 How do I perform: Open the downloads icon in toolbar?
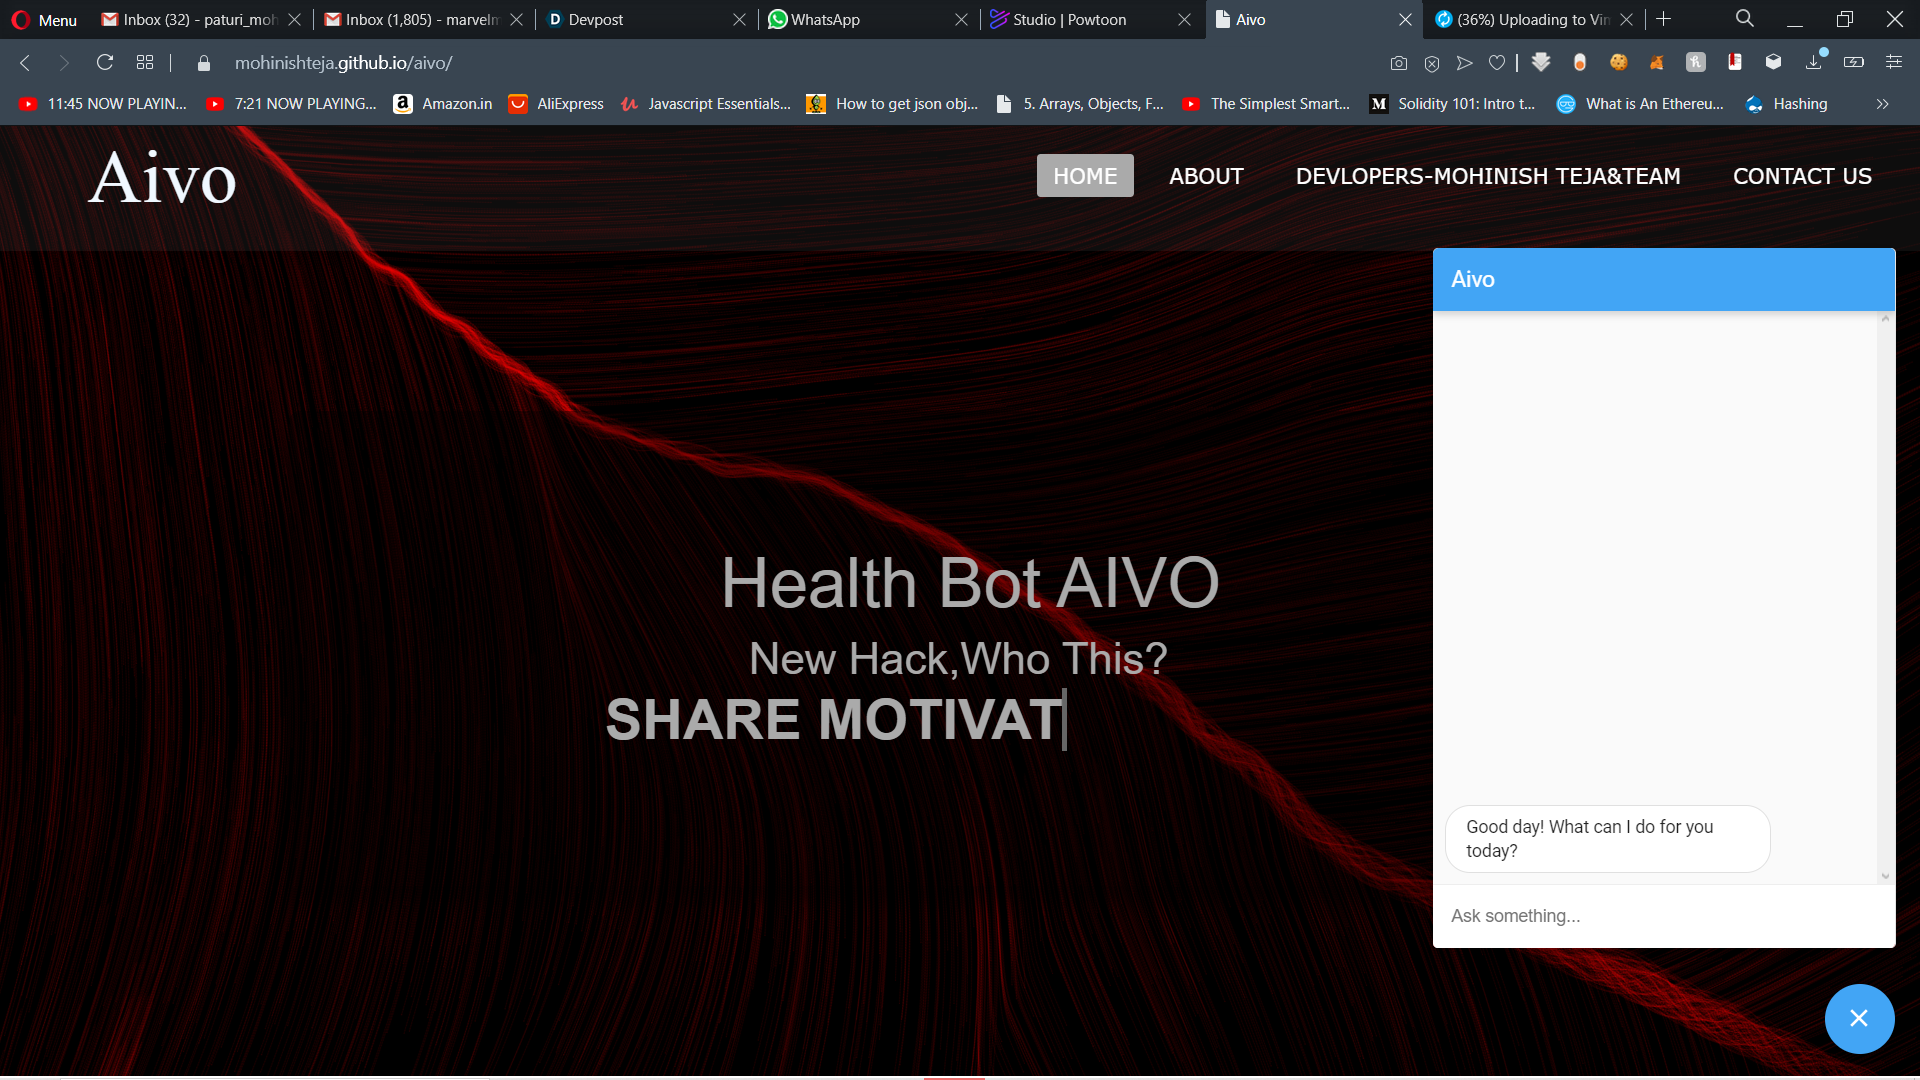[1813, 63]
